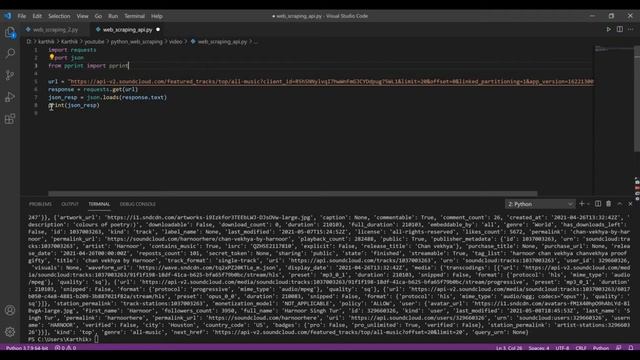Click the web_scraping_api.py breadcrumb item
The width and height of the screenshot is (640, 360).
pyautogui.click(x=219, y=42)
